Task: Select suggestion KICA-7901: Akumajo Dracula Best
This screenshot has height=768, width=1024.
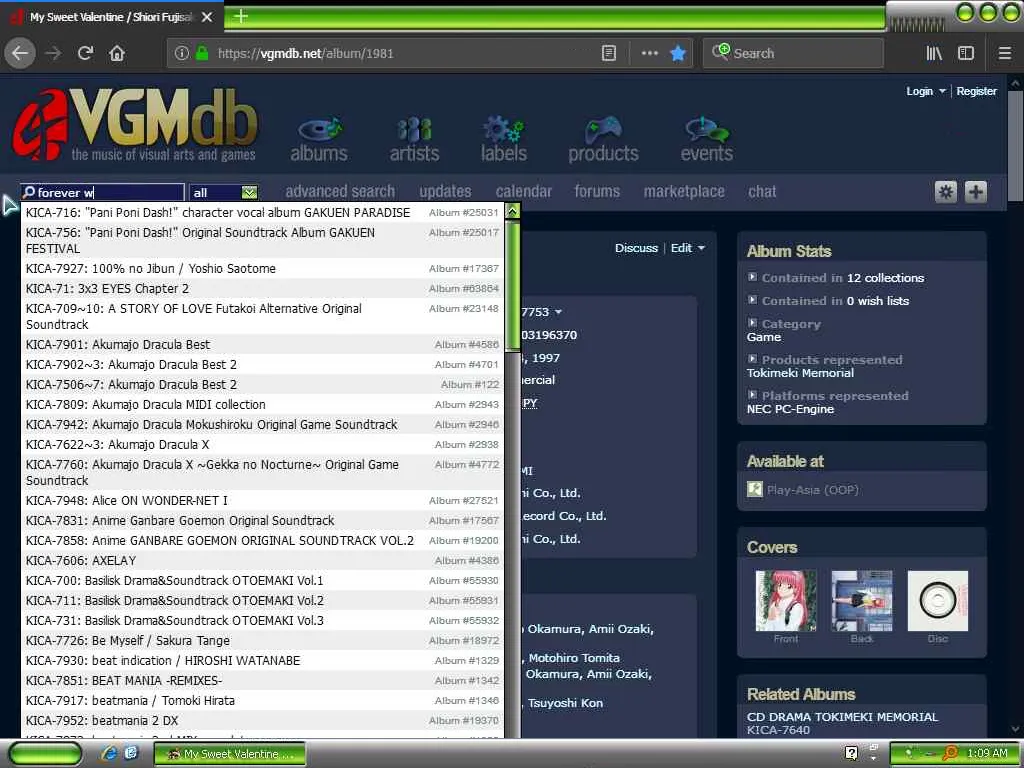Action: pyautogui.click(x=263, y=344)
